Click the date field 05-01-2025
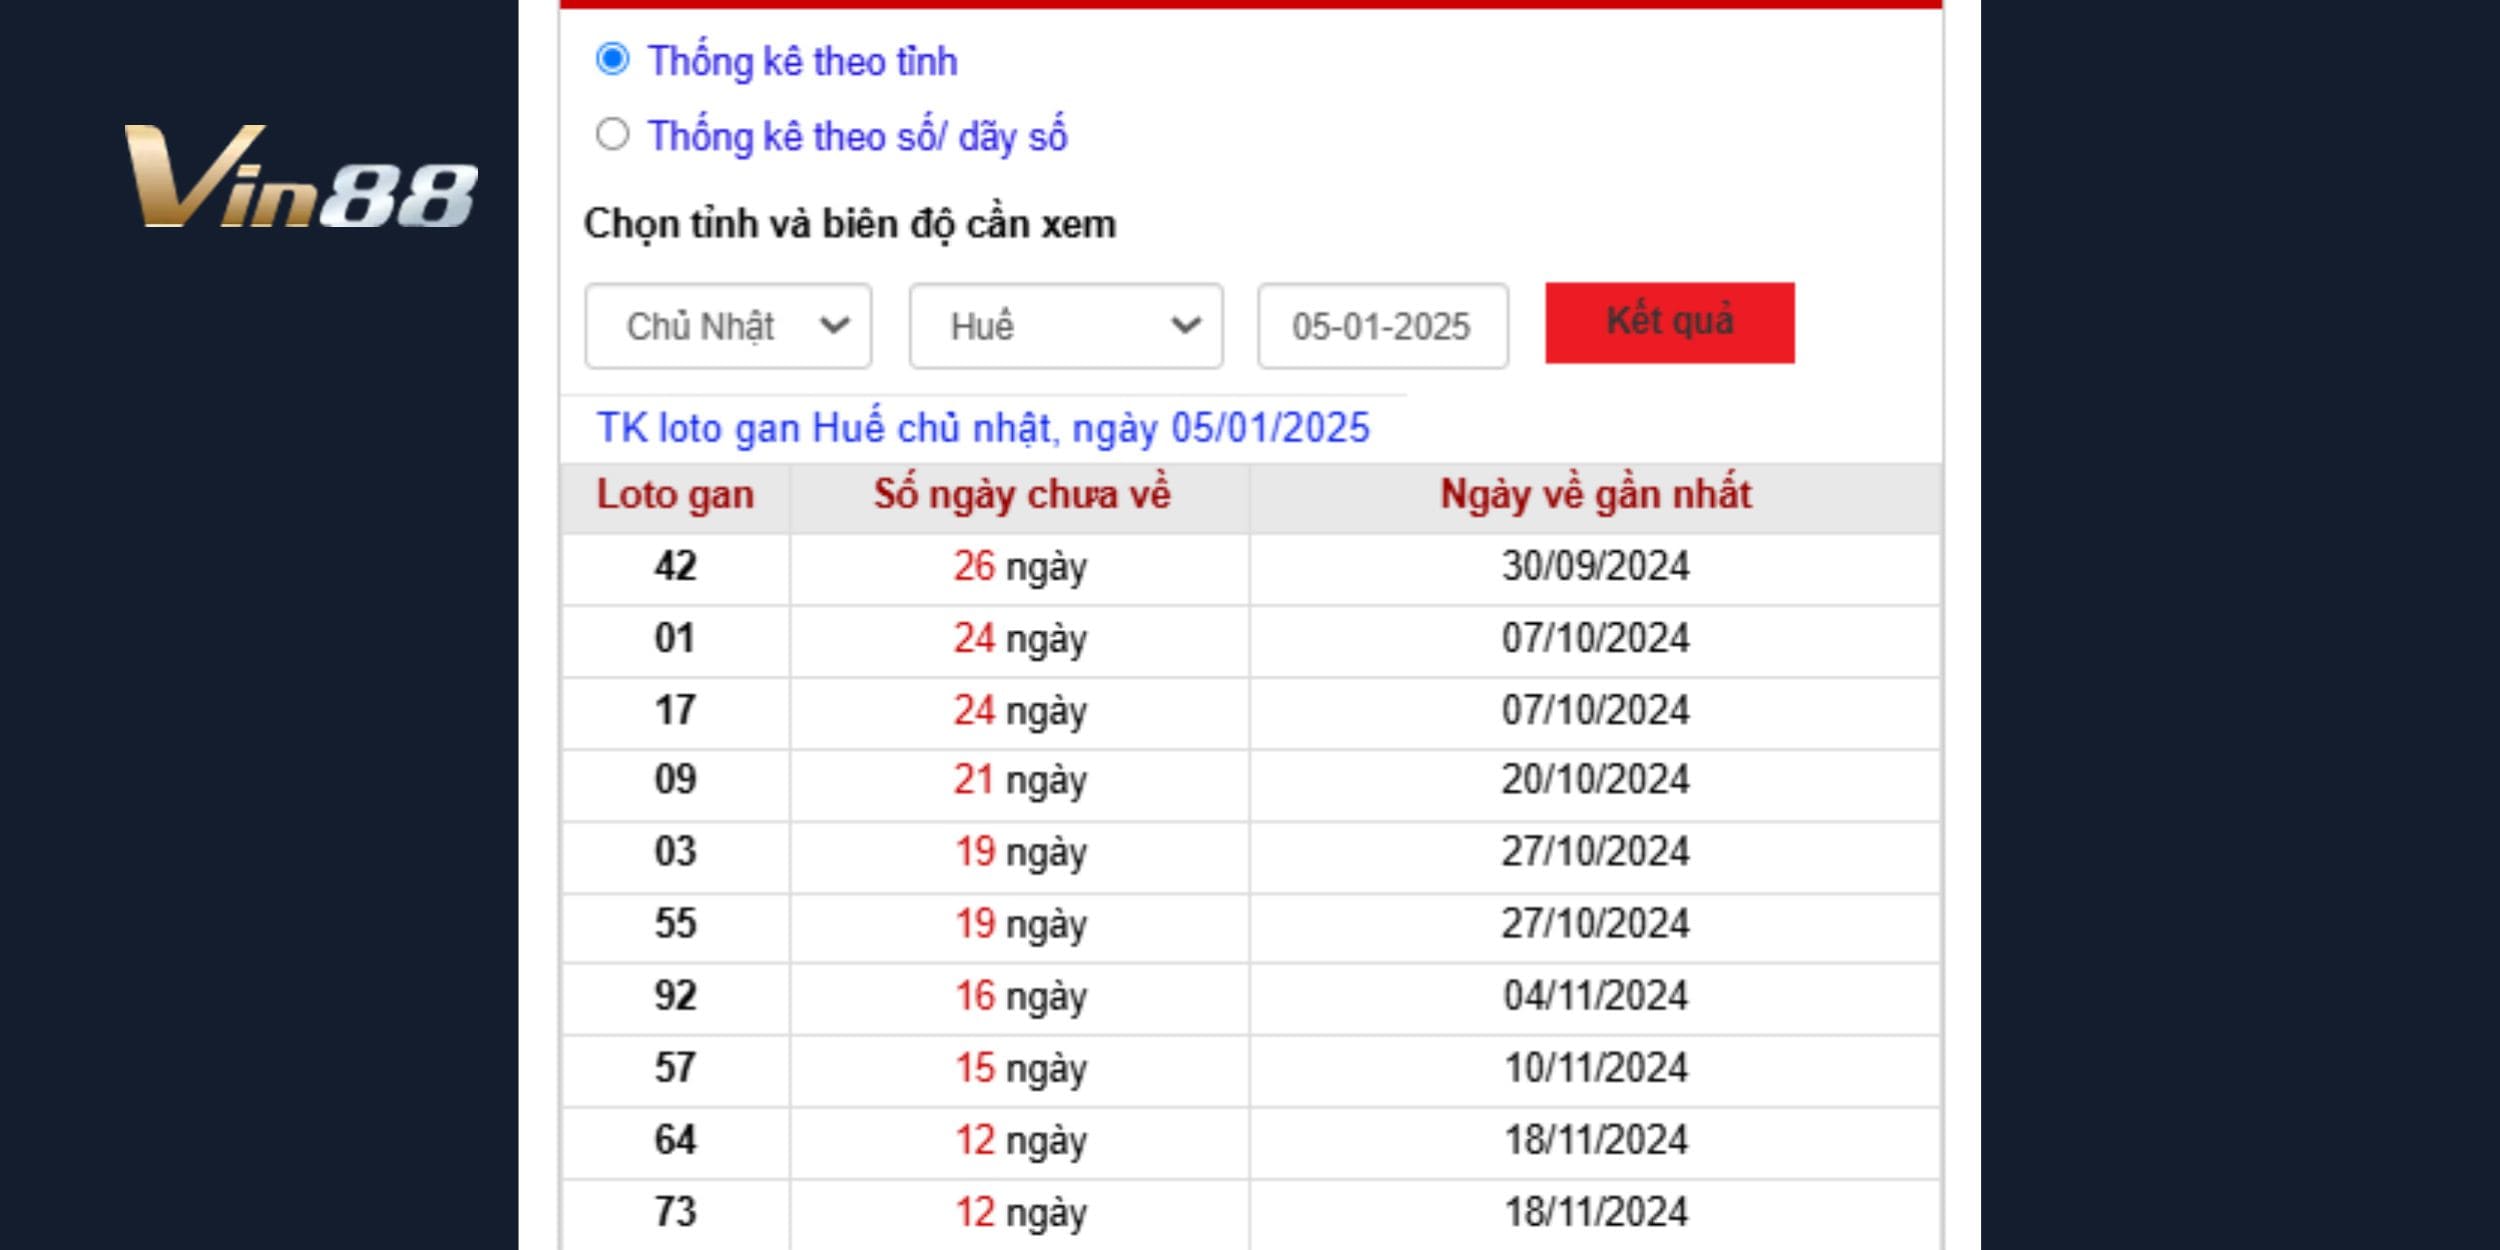Screen dimensions: 2500x1250 coord(1383,326)
